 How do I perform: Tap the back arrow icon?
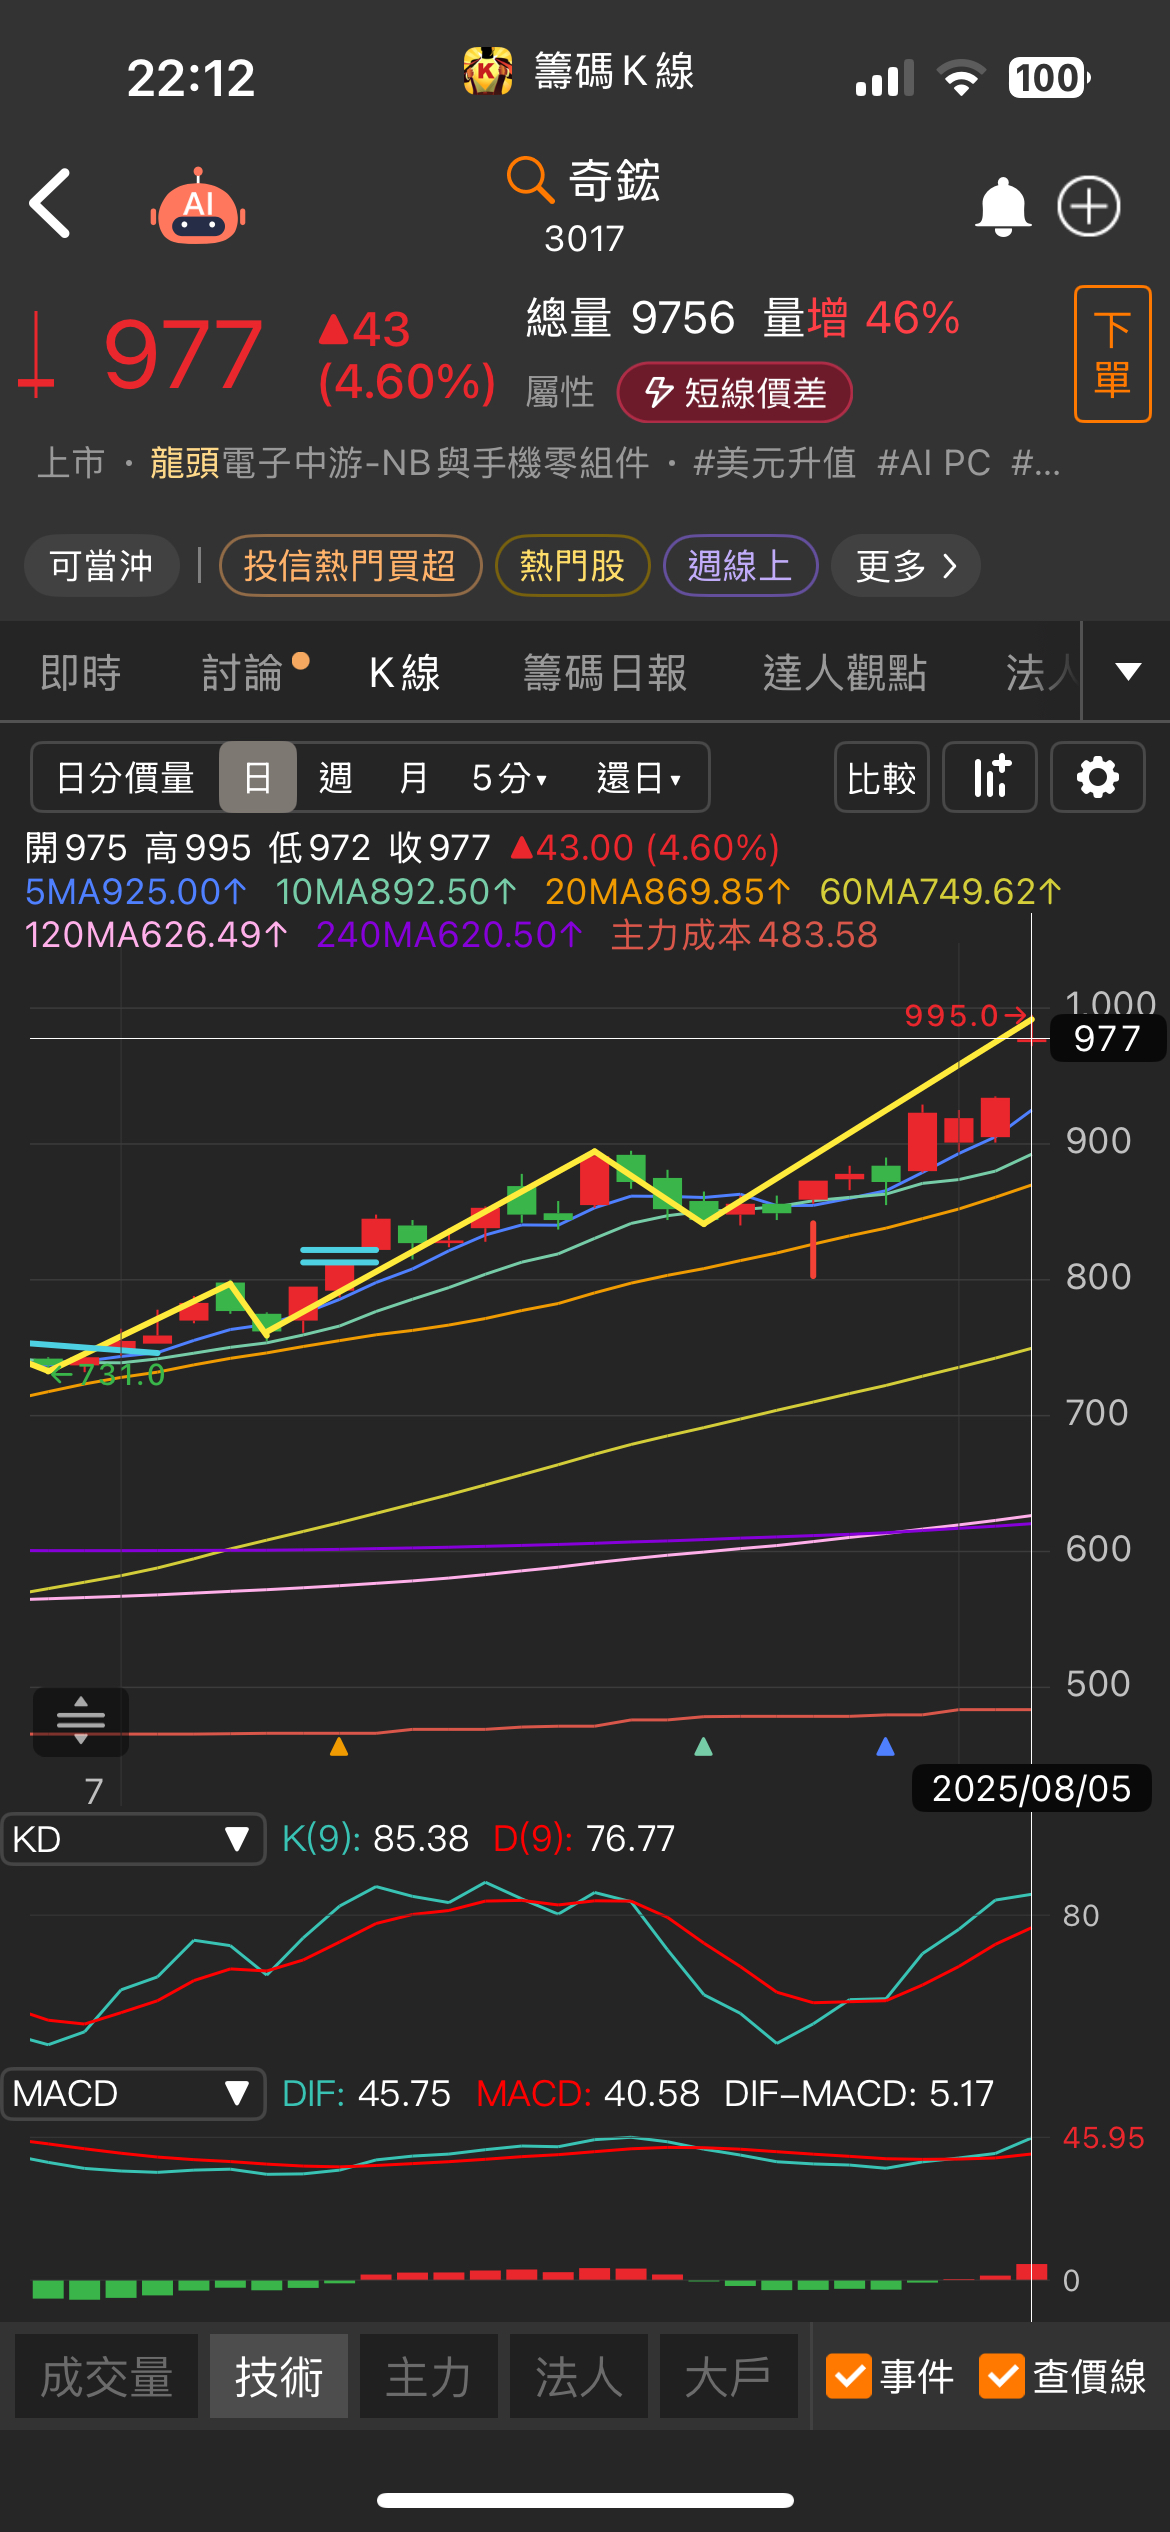click(x=50, y=204)
